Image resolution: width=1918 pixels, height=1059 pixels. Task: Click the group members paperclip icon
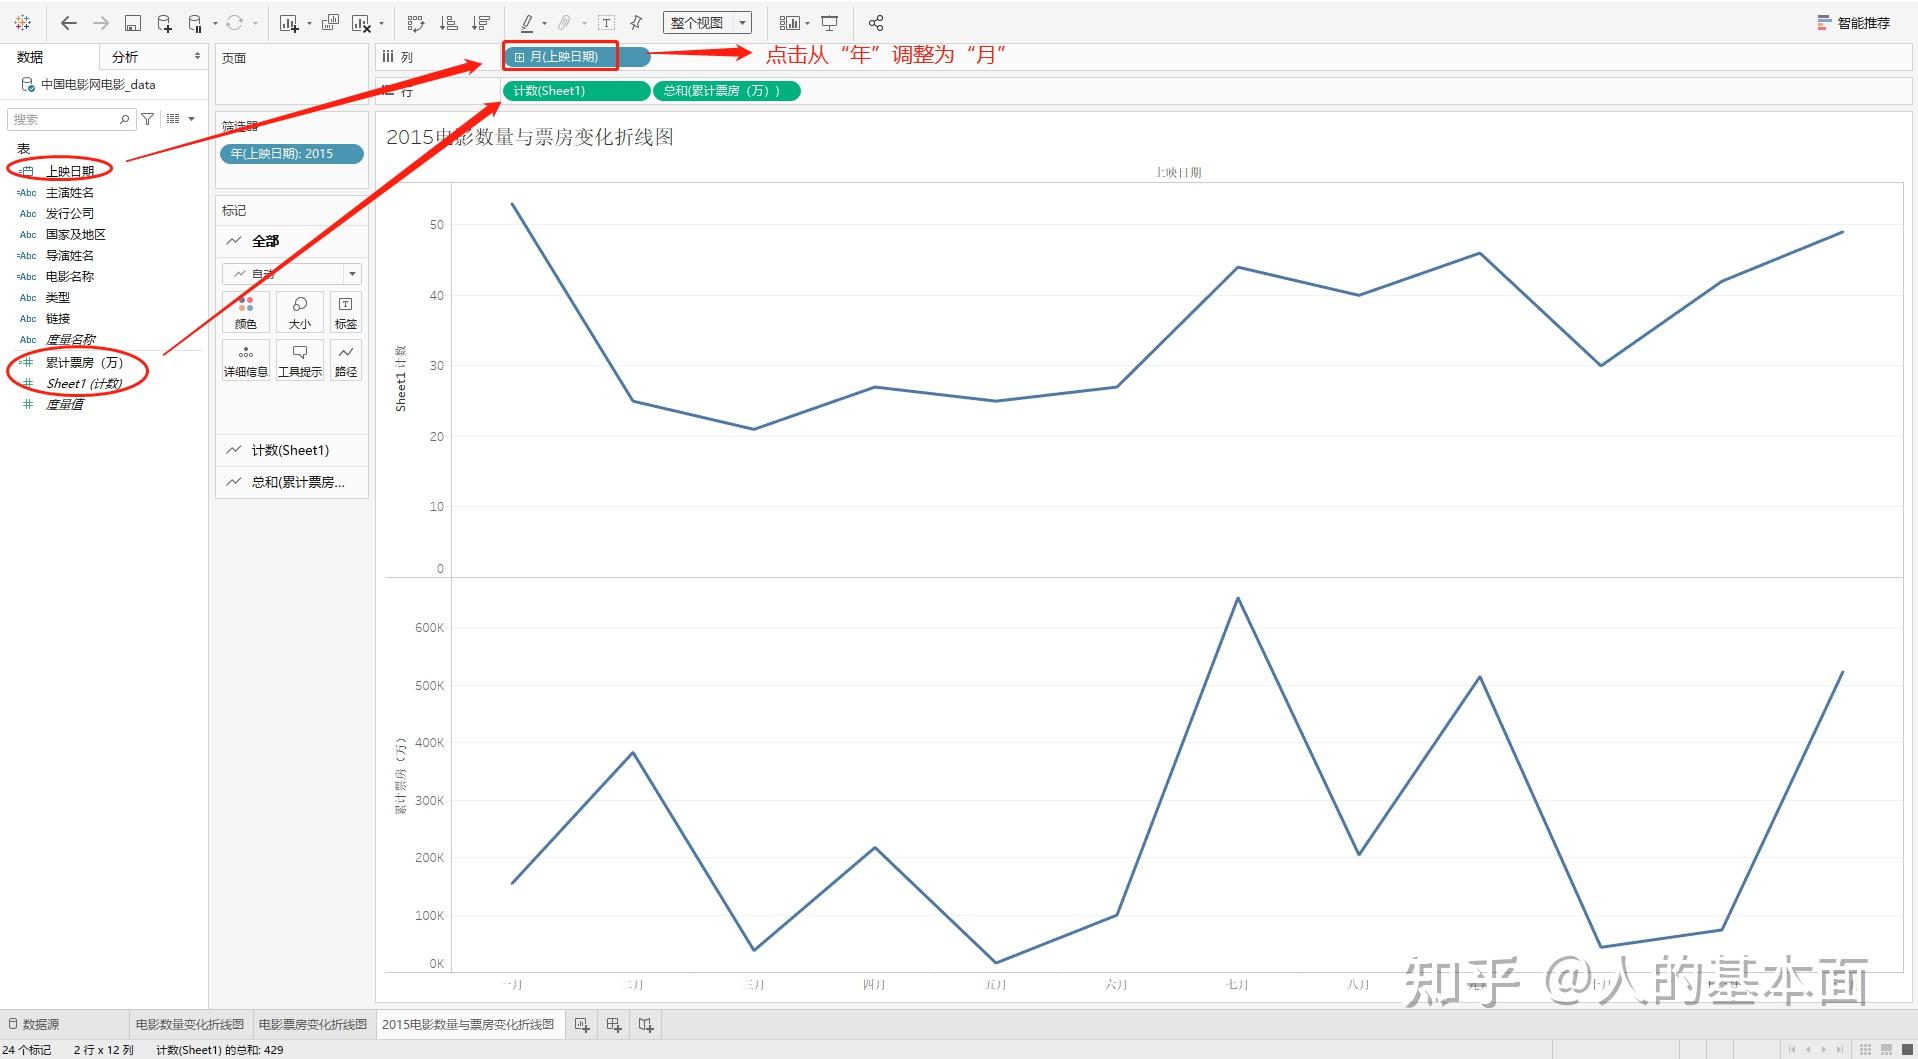tap(565, 23)
